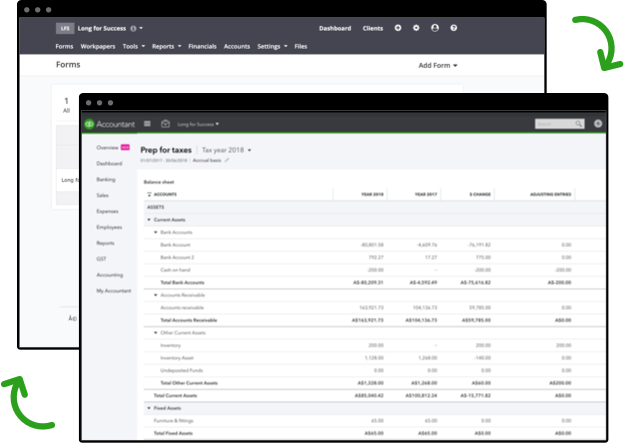Viewport: 624px width, 443px height.
Task: Click the user profile icon in the back window
Action: click(434, 28)
